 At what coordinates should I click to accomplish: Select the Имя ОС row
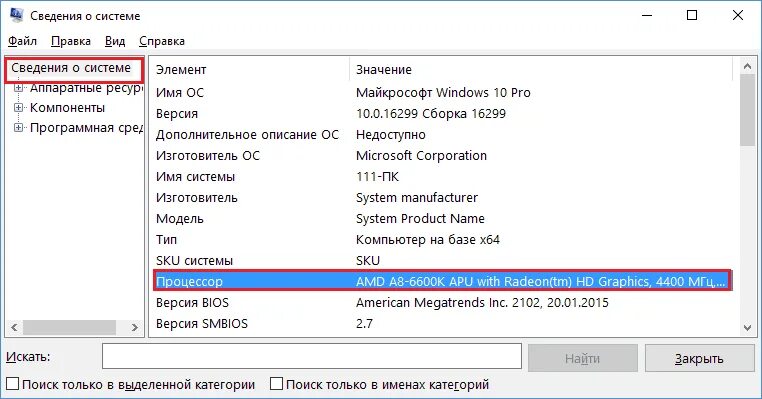(442, 92)
